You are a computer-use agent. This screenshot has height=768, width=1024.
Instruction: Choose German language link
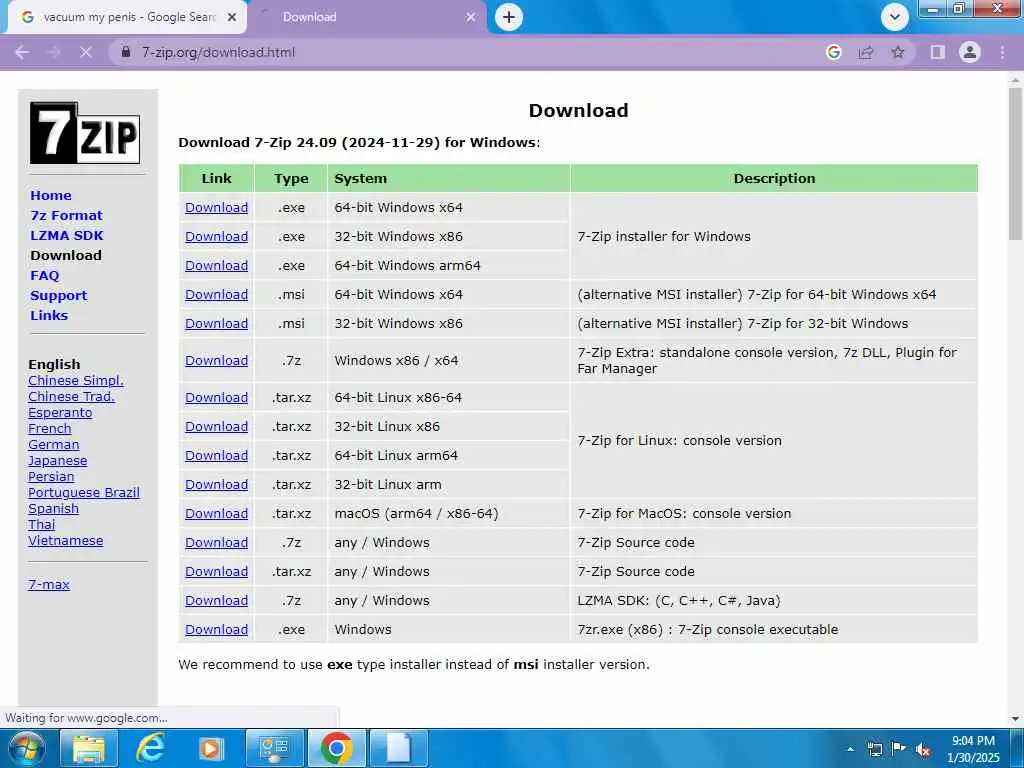pyautogui.click(x=54, y=445)
